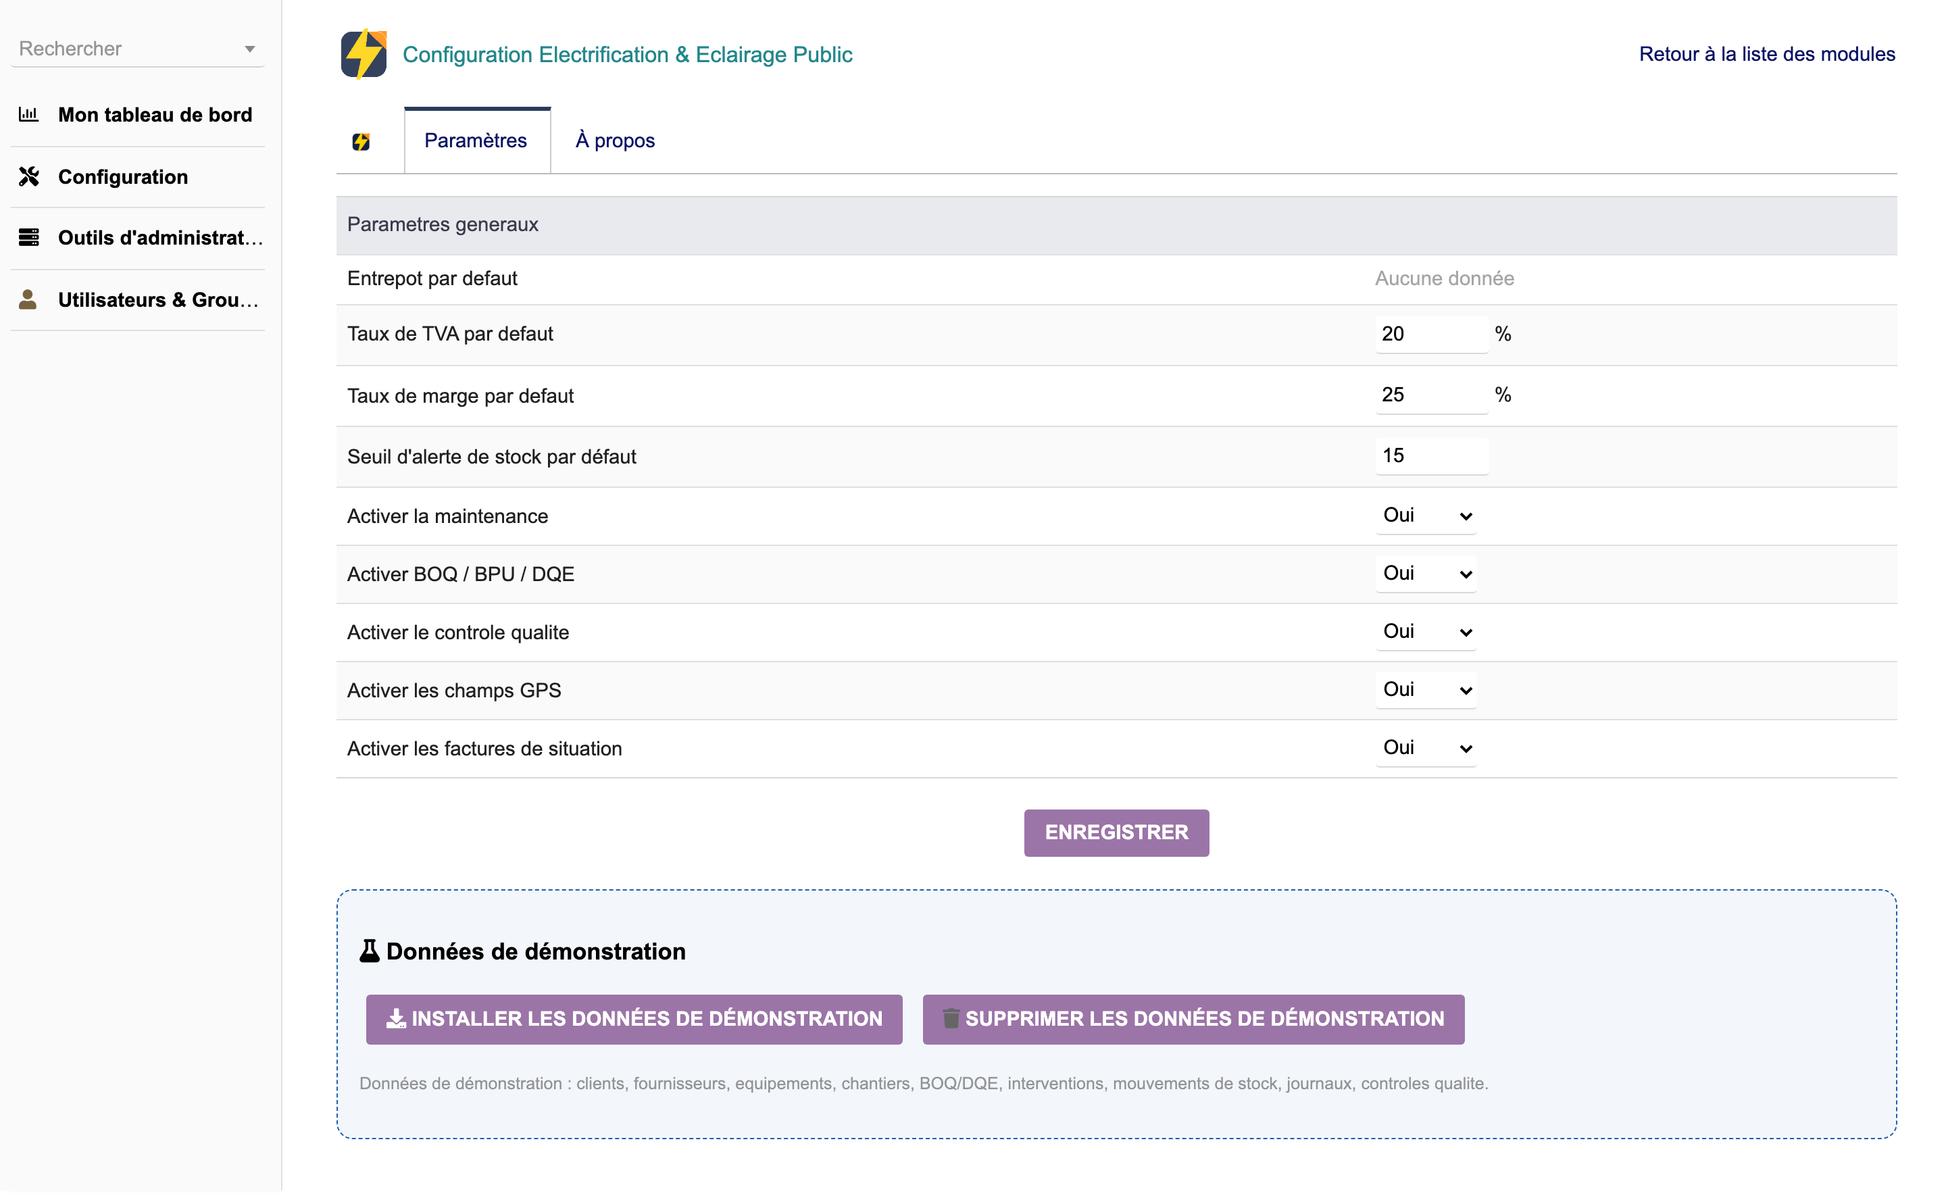1946x1196 pixels.
Task: Click the flask icon by Données de démonstration
Action: (370, 951)
